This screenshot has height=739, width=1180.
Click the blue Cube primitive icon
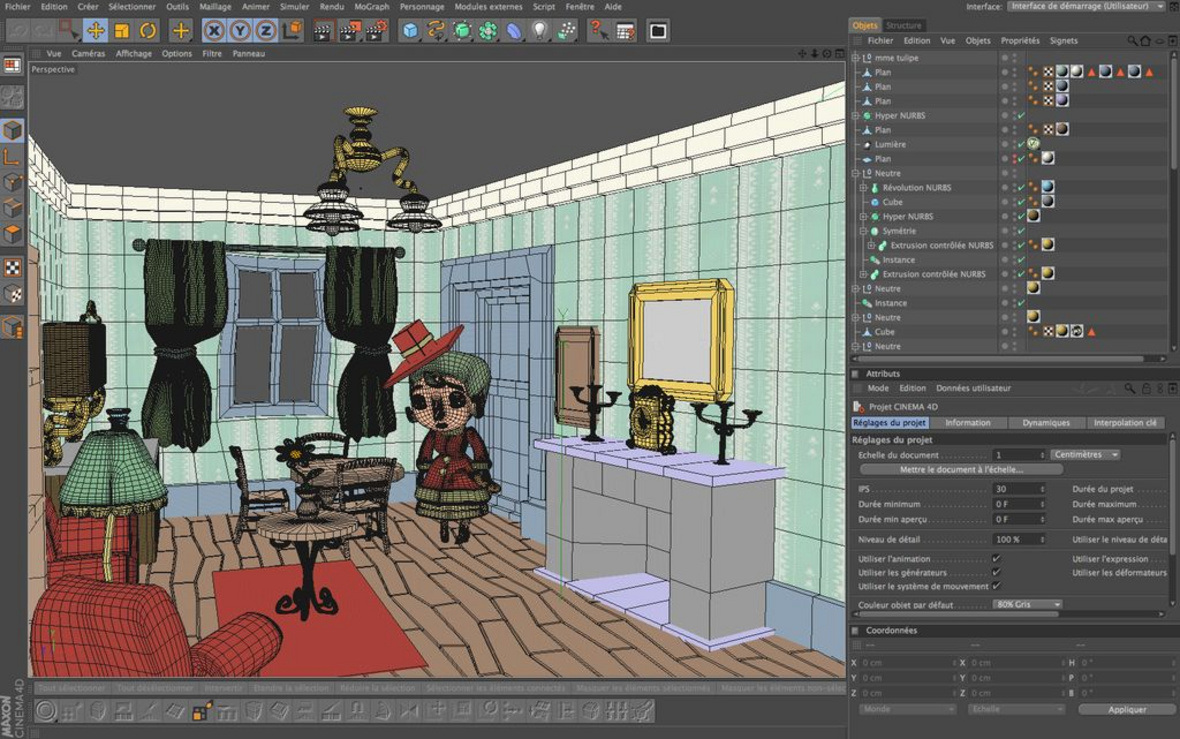coord(410,31)
